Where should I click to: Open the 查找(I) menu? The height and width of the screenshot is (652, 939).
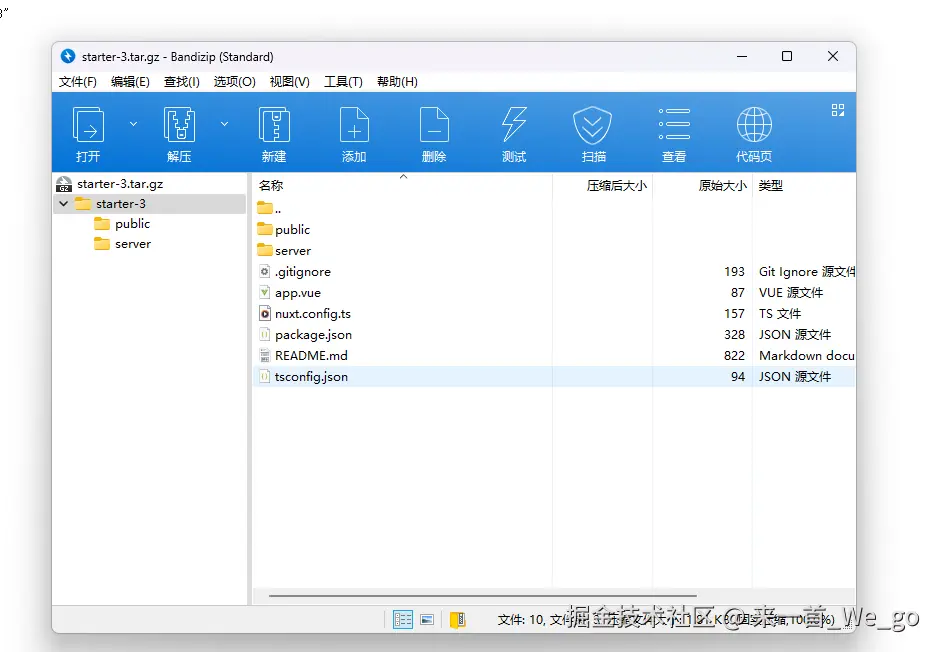pos(181,81)
